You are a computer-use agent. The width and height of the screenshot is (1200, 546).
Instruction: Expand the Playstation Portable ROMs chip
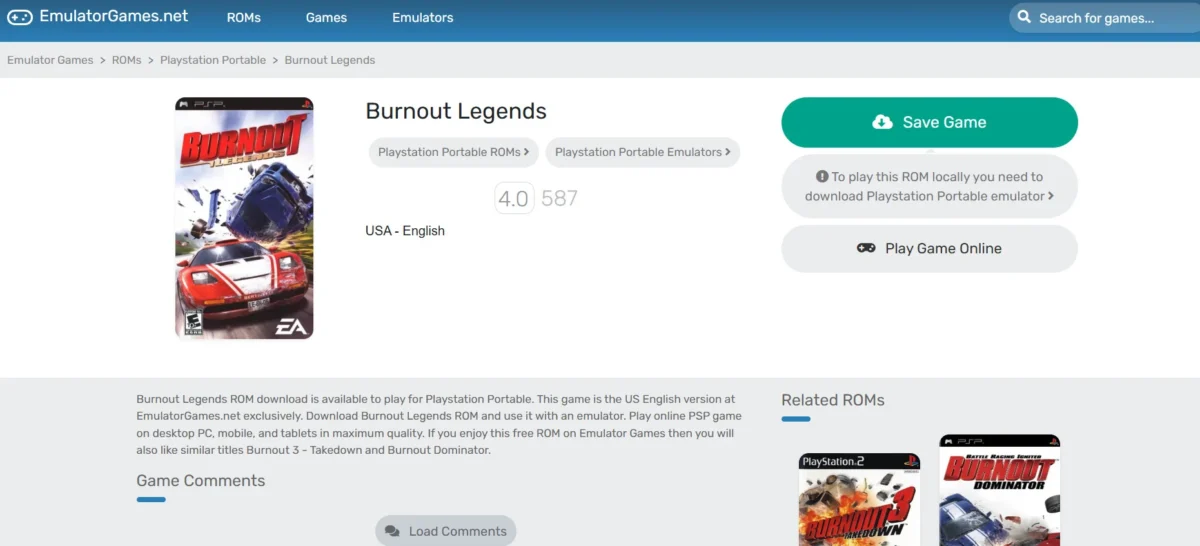(x=454, y=152)
